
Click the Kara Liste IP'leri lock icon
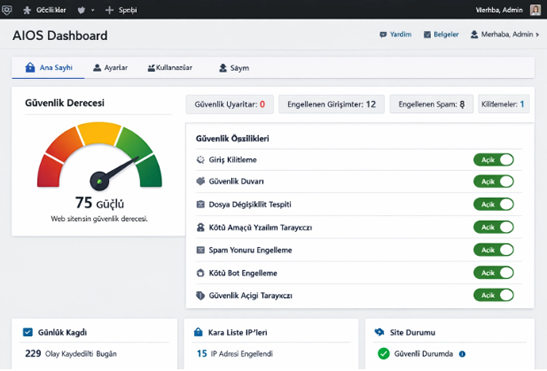[198, 332]
